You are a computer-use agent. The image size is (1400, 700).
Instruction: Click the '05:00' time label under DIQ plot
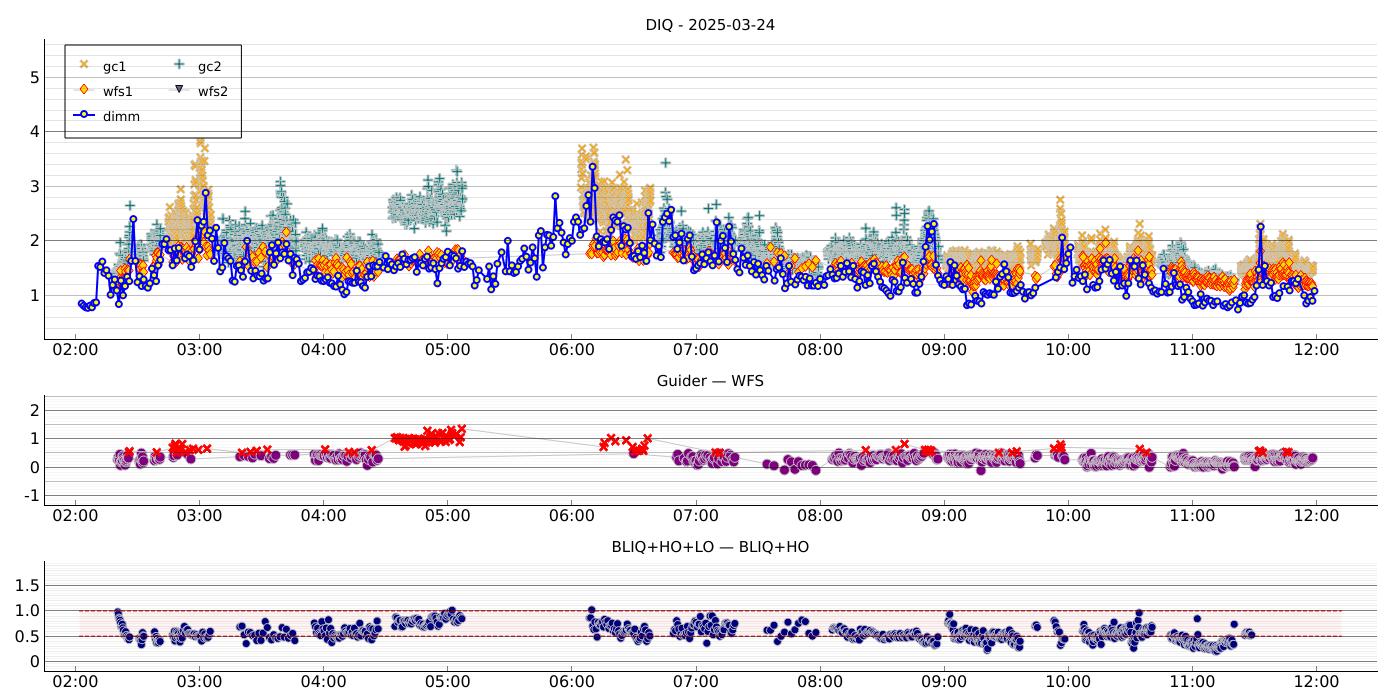pos(447,350)
